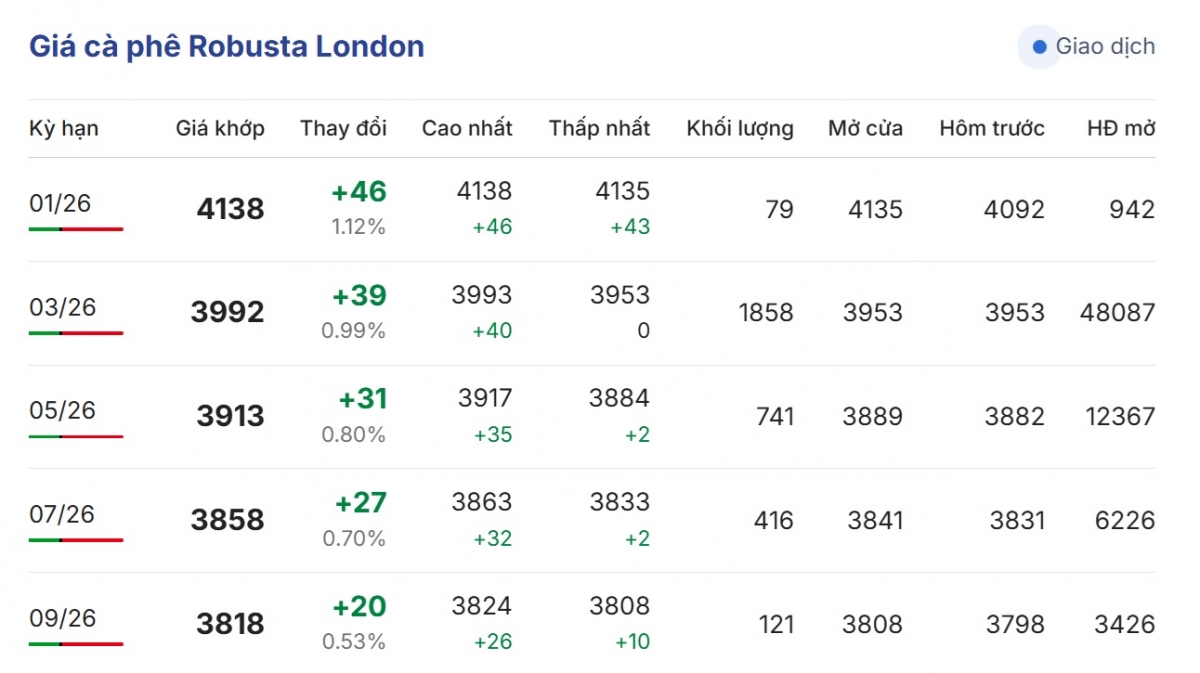Screen dimensions: 1200x673
Task: Click the blue dot beside Giao dịch
Action: [1039, 47]
